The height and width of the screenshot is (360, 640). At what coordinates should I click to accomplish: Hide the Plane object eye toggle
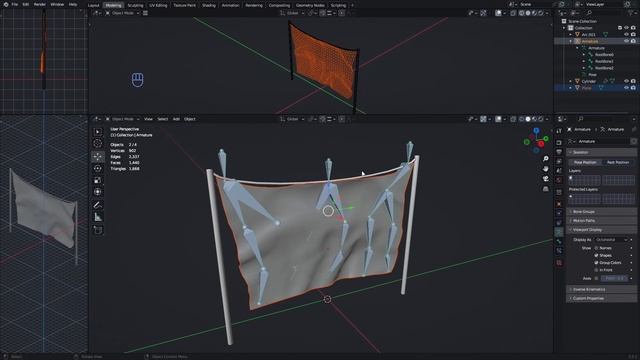626,88
